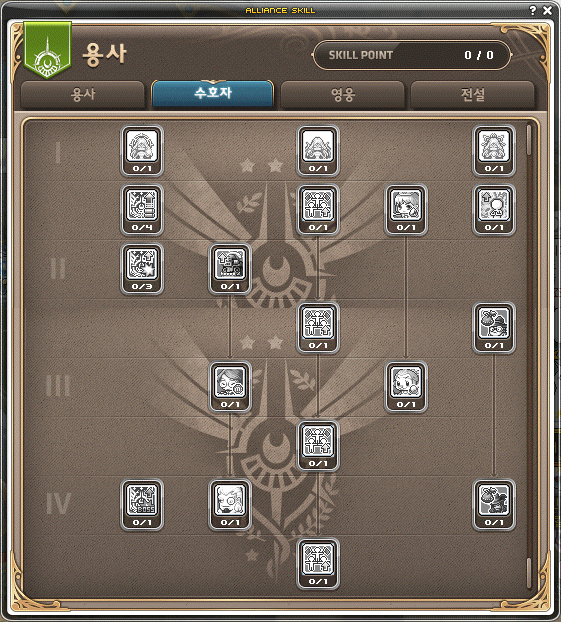Select the witch hat skill in tier IV
The width and height of the screenshot is (561, 622).
point(494,505)
